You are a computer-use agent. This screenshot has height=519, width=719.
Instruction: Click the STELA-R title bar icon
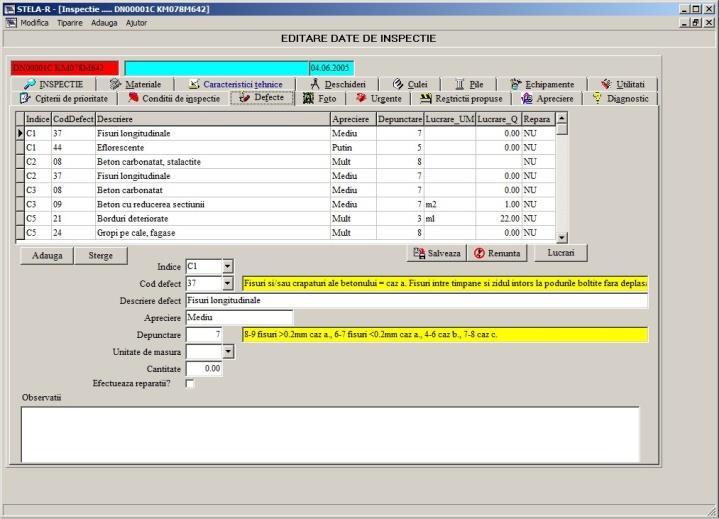pyautogui.click(x=9, y=9)
